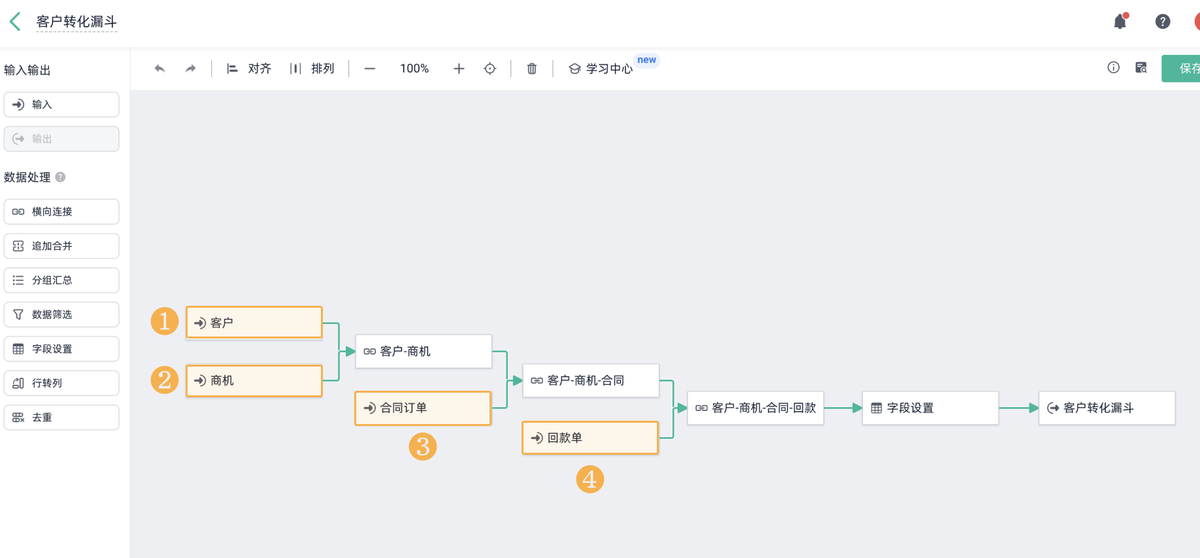Click the 100% zoom level value

click(414, 69)
